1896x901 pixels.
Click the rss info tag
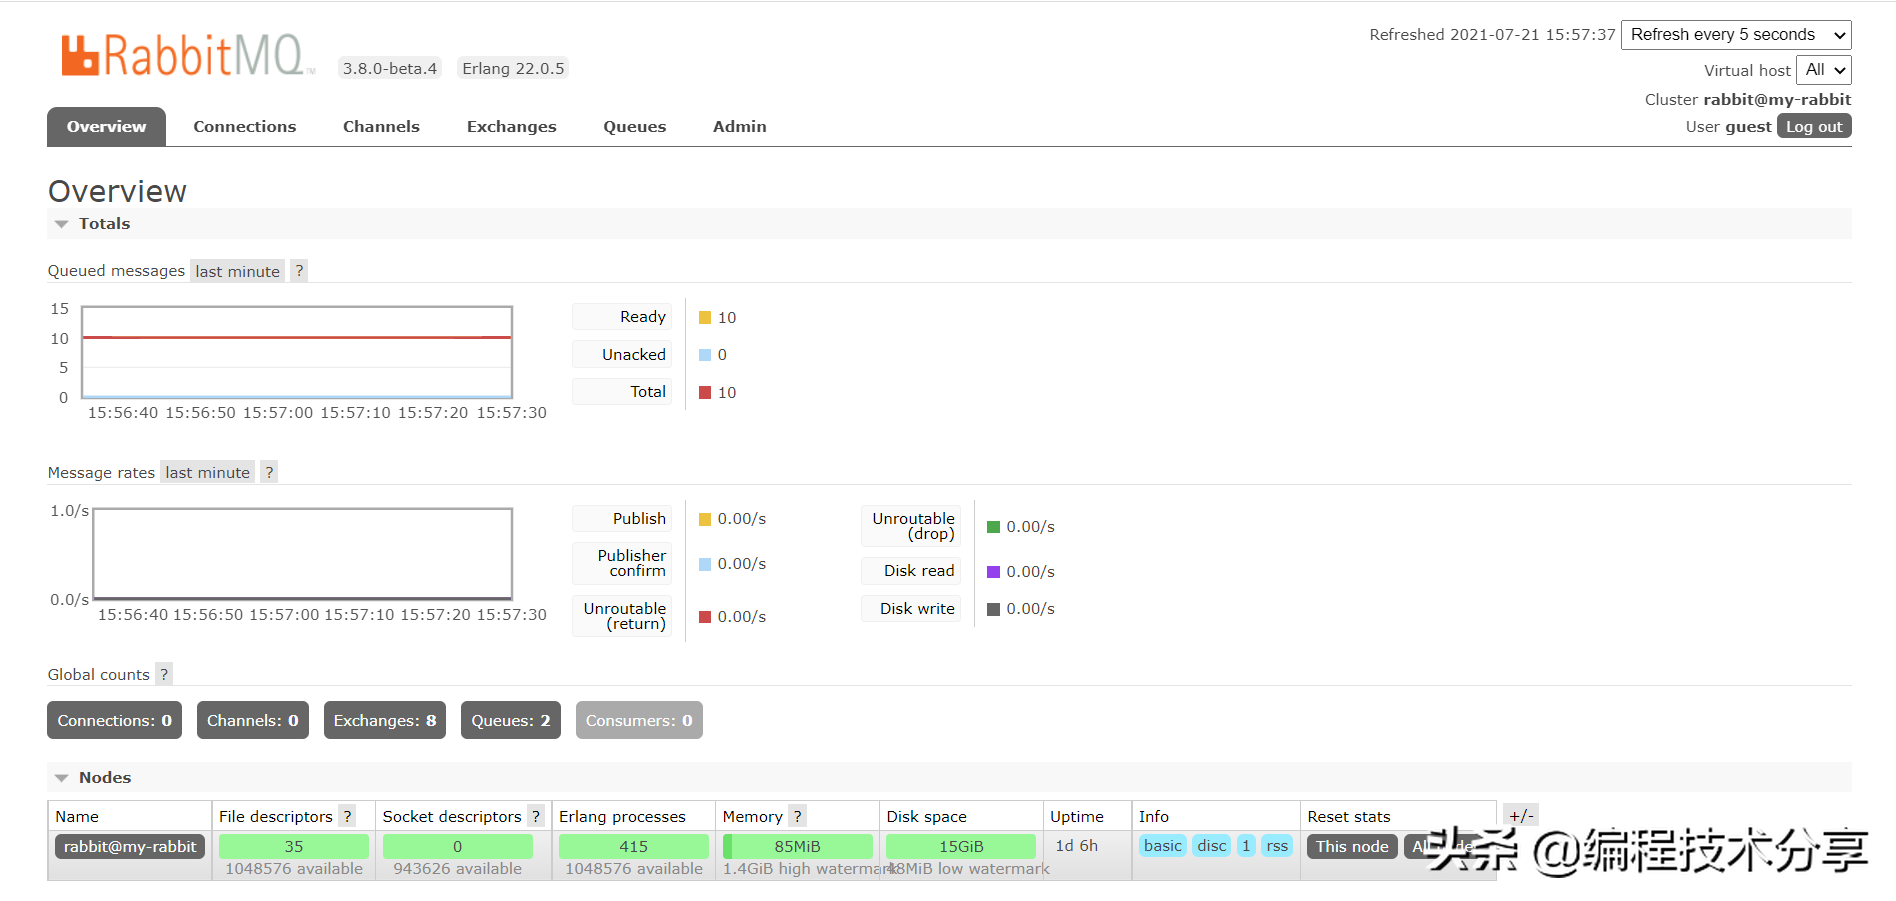(1277, 846)
